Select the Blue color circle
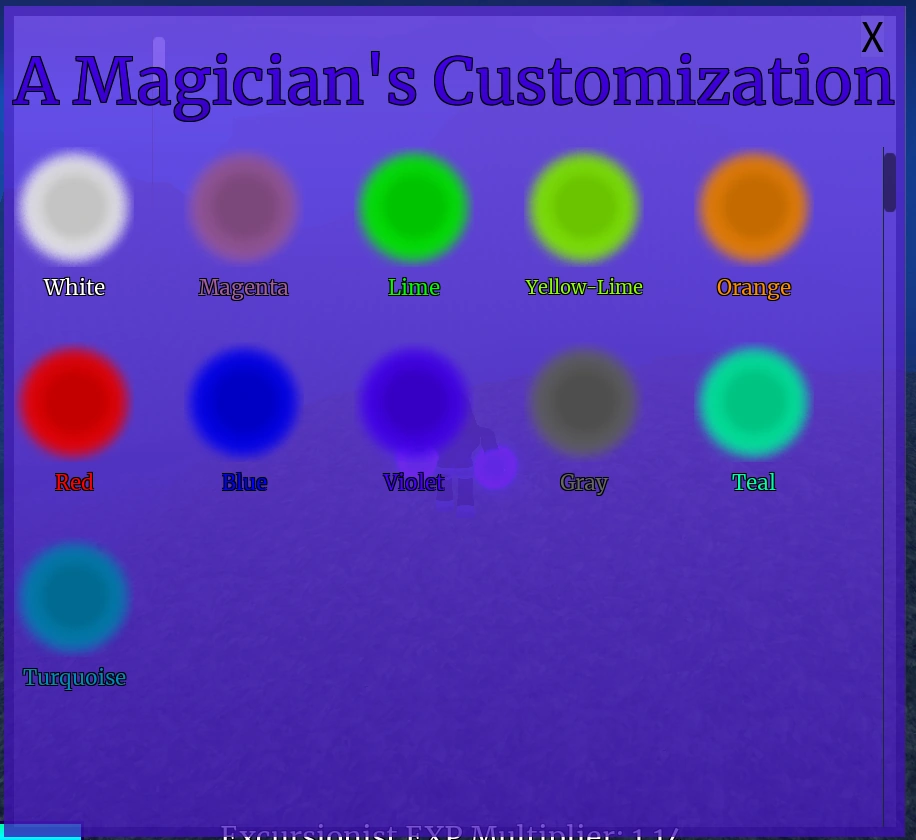916x840 pixels. 244,402
